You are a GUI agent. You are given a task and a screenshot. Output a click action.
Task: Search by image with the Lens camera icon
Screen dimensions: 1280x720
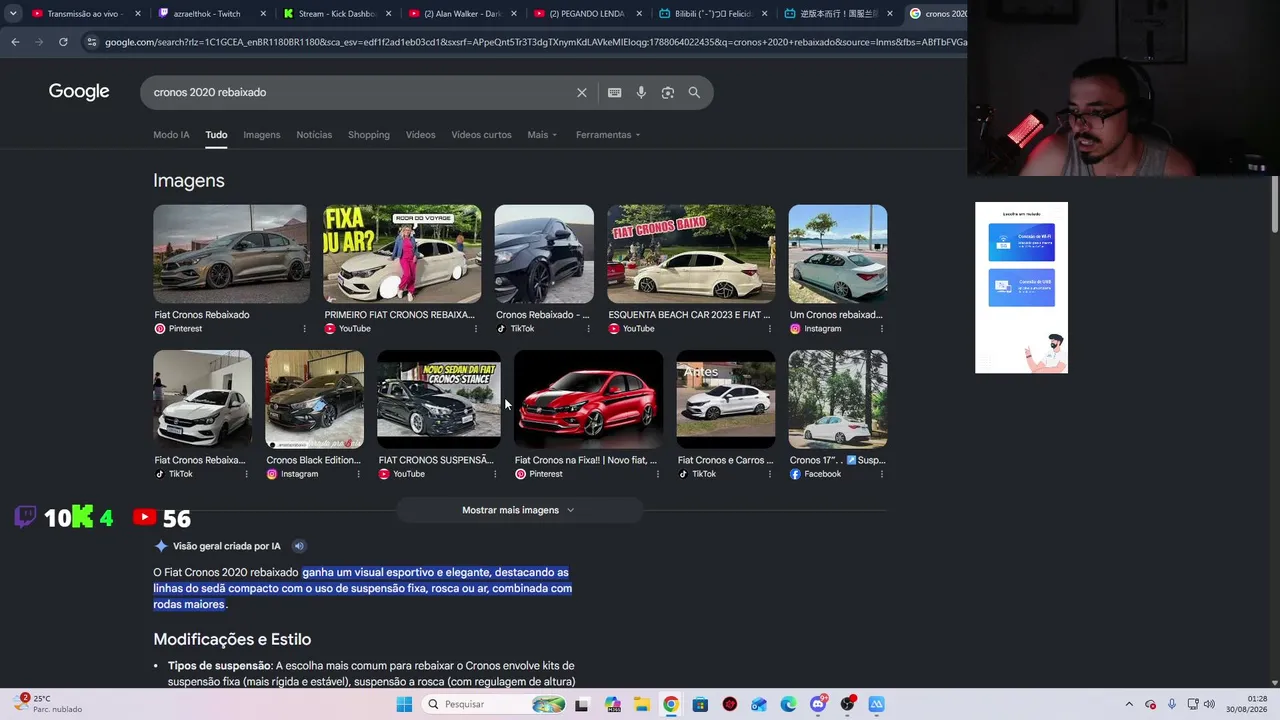[667, 92]
